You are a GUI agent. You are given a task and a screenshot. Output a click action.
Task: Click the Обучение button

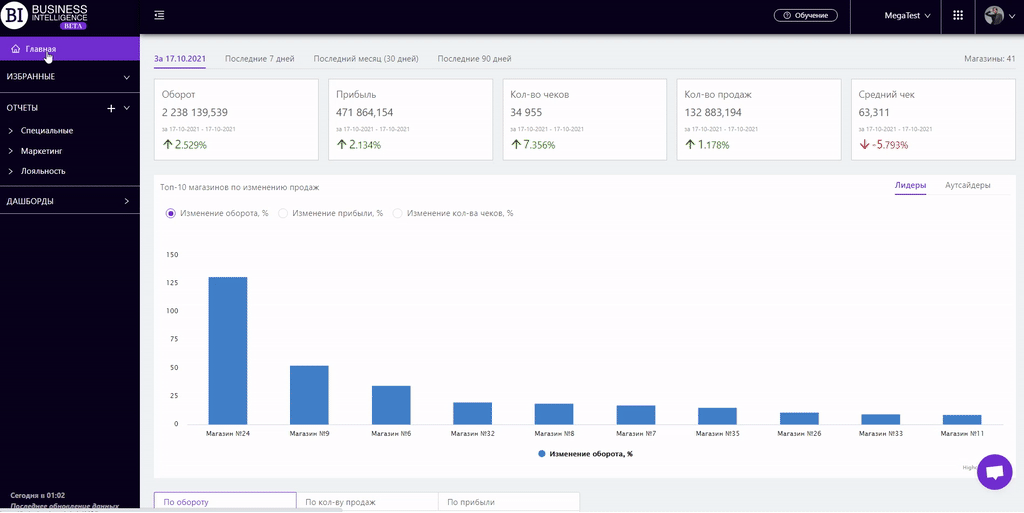[x=805, y=16]
